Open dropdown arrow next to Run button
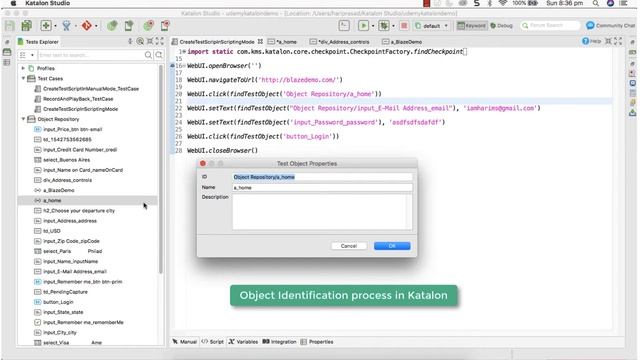Image resolution: width=640 pixels, height=360 pixels. 373,26
